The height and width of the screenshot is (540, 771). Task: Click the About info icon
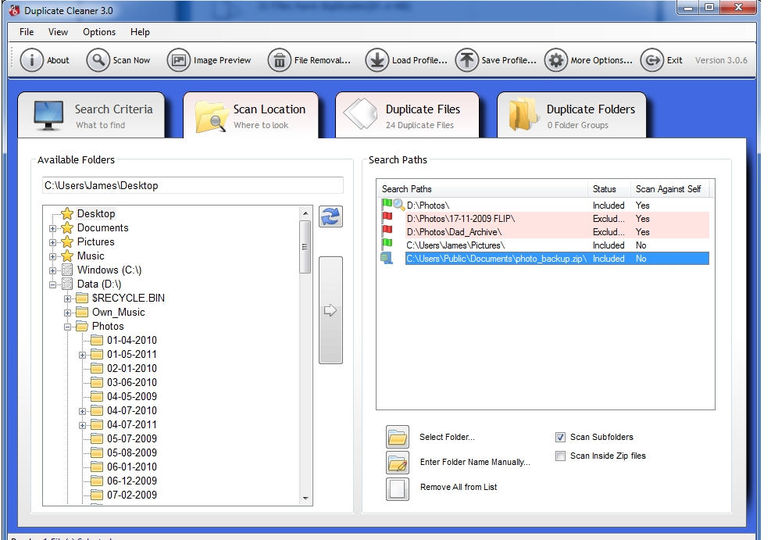pos(31,60)
